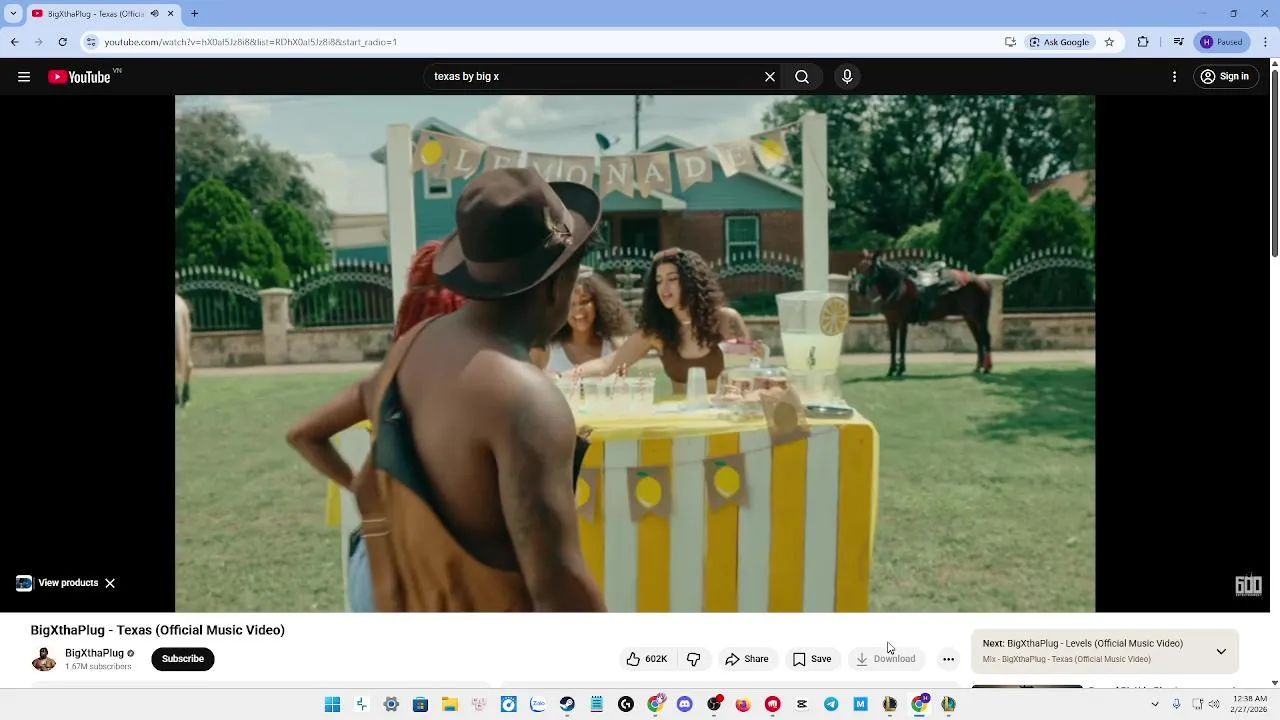Like the video with 602K likes

(647, 659)
